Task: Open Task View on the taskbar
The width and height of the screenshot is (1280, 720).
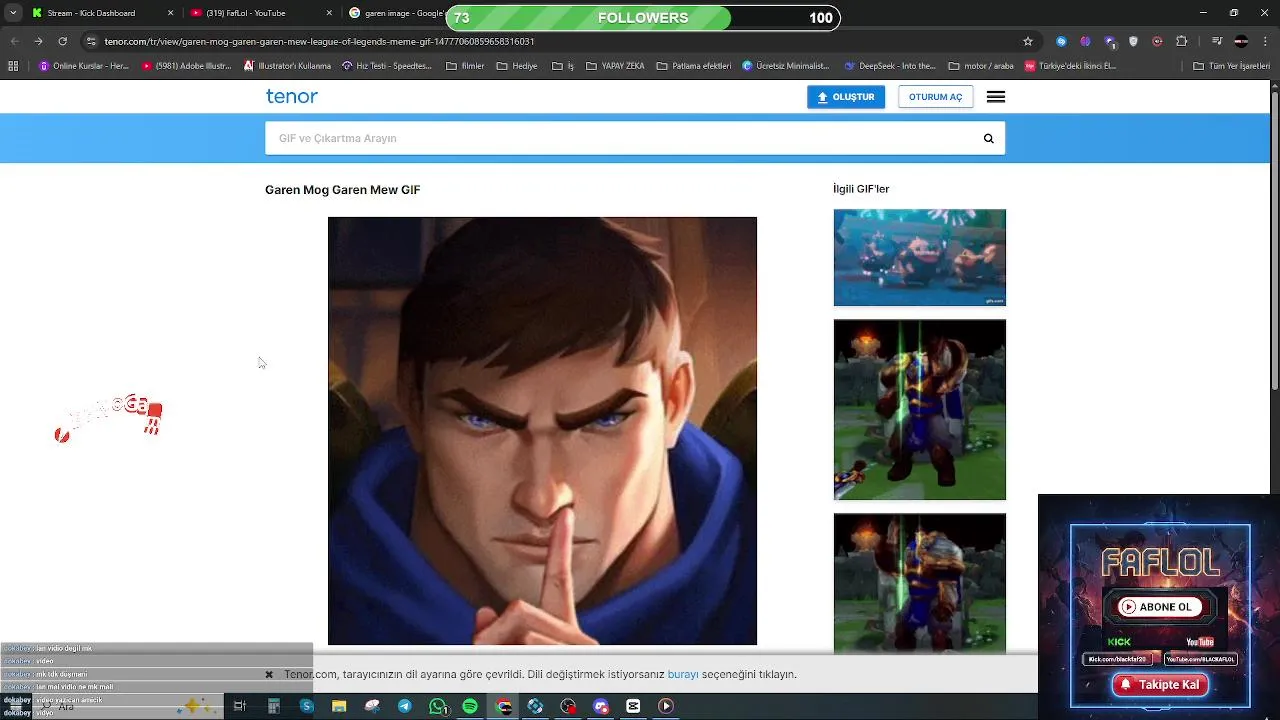Action: (240, 706)
